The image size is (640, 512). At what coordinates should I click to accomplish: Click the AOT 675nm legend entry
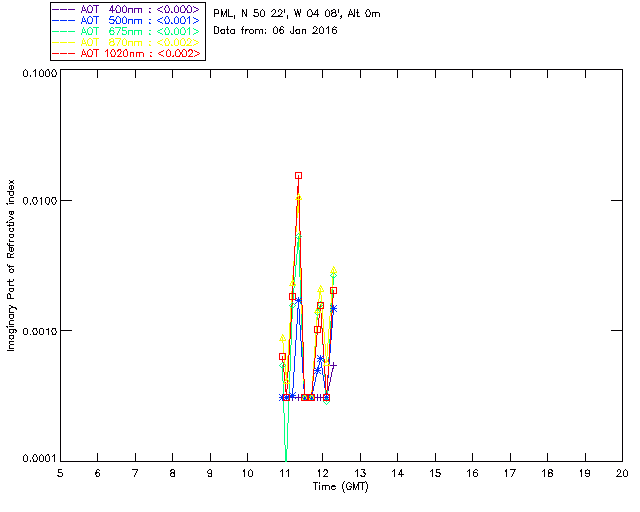pos(126,31)
